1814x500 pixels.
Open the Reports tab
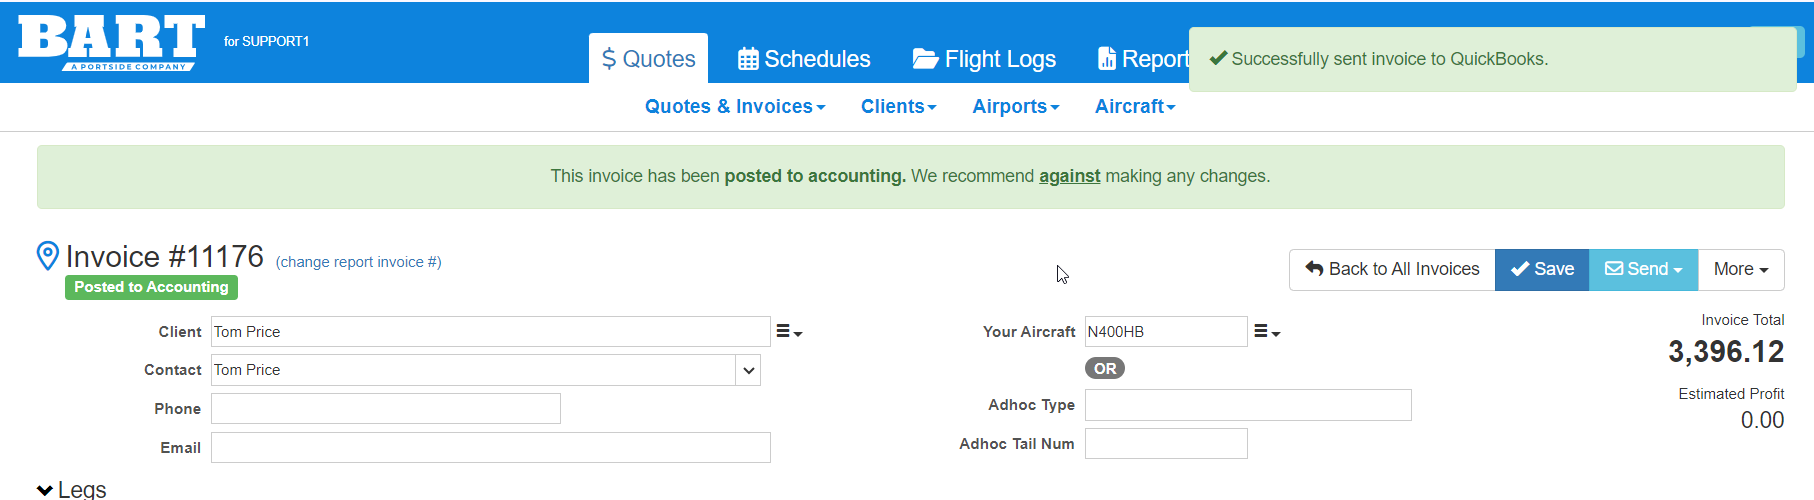1143,59
